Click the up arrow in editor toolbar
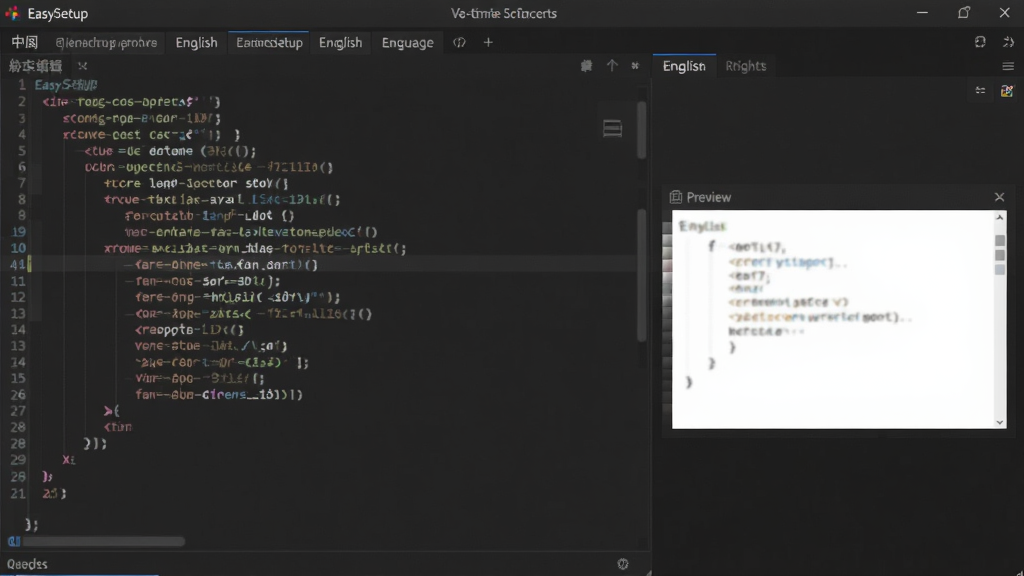The image size is (1024, 576). (x=611, y=65)
